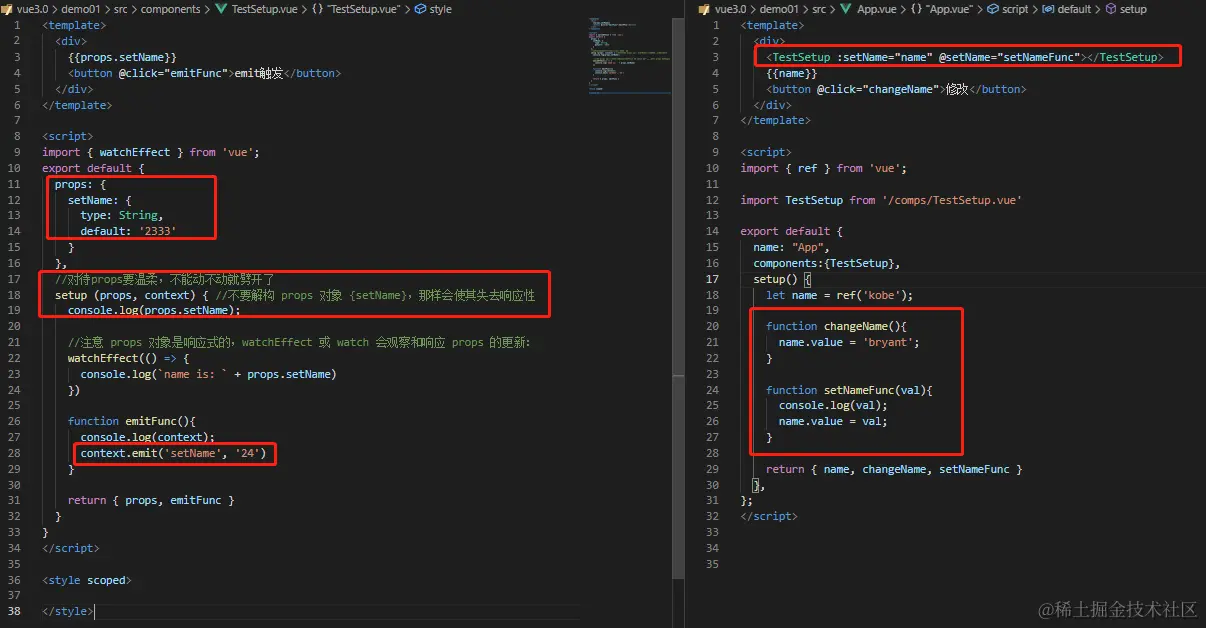The height and width of the screenshot is (628, 1206).
Task: Click line number 18 in left editor
Action: coord(15,295)
